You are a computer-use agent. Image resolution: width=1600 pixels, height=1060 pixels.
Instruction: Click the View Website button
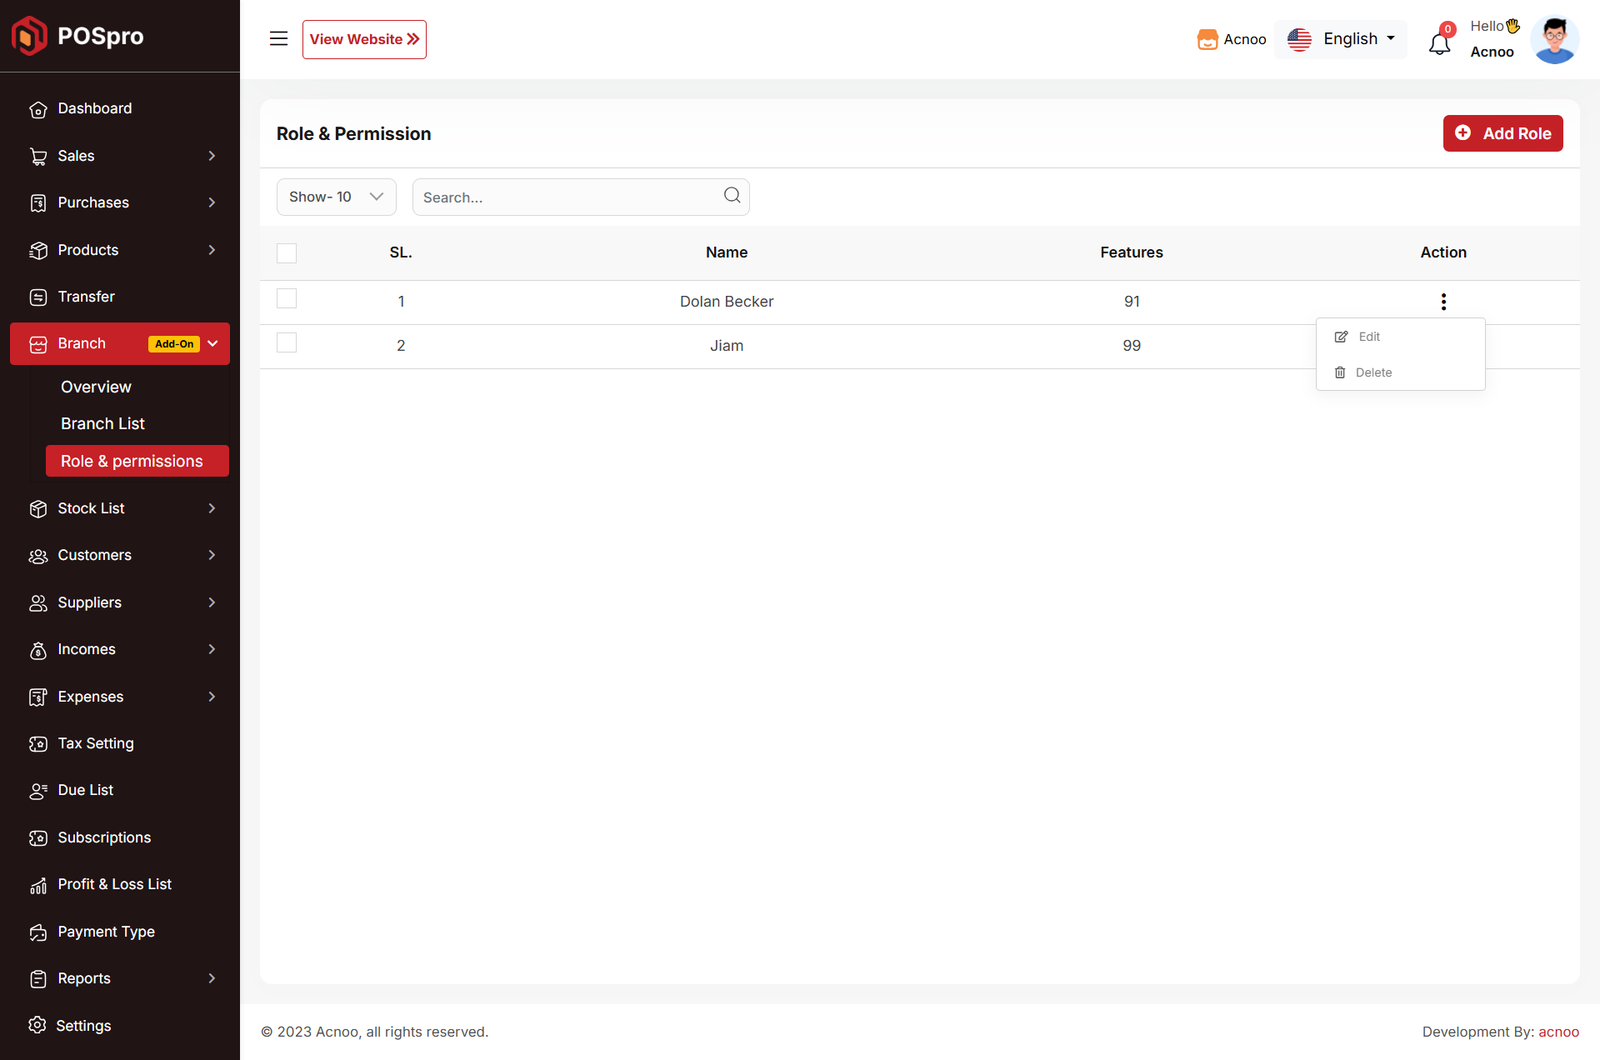(x=364, y=40)
